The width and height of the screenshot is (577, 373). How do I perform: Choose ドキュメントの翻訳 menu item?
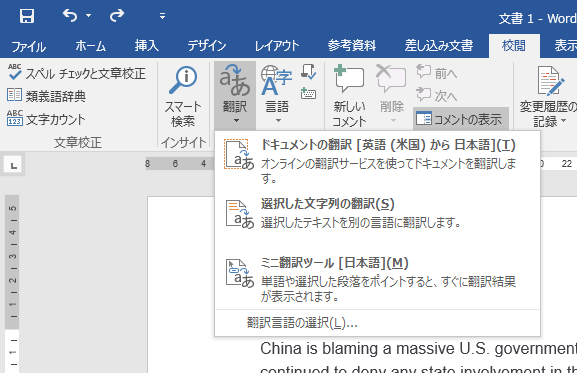pos(378,161)
